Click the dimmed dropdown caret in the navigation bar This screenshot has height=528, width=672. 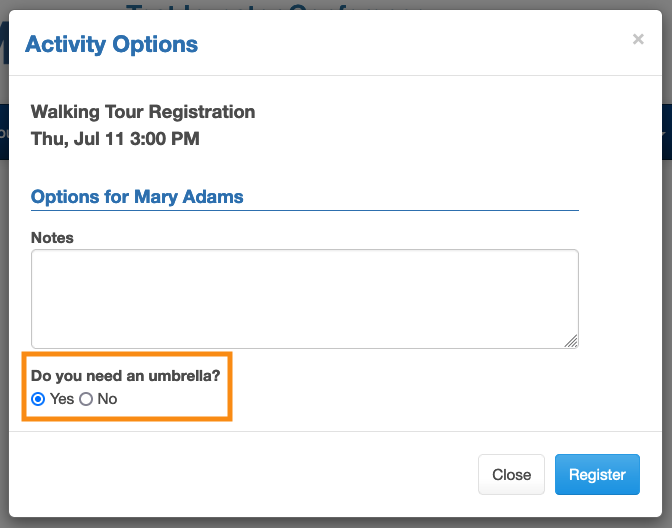click(666, 132)
